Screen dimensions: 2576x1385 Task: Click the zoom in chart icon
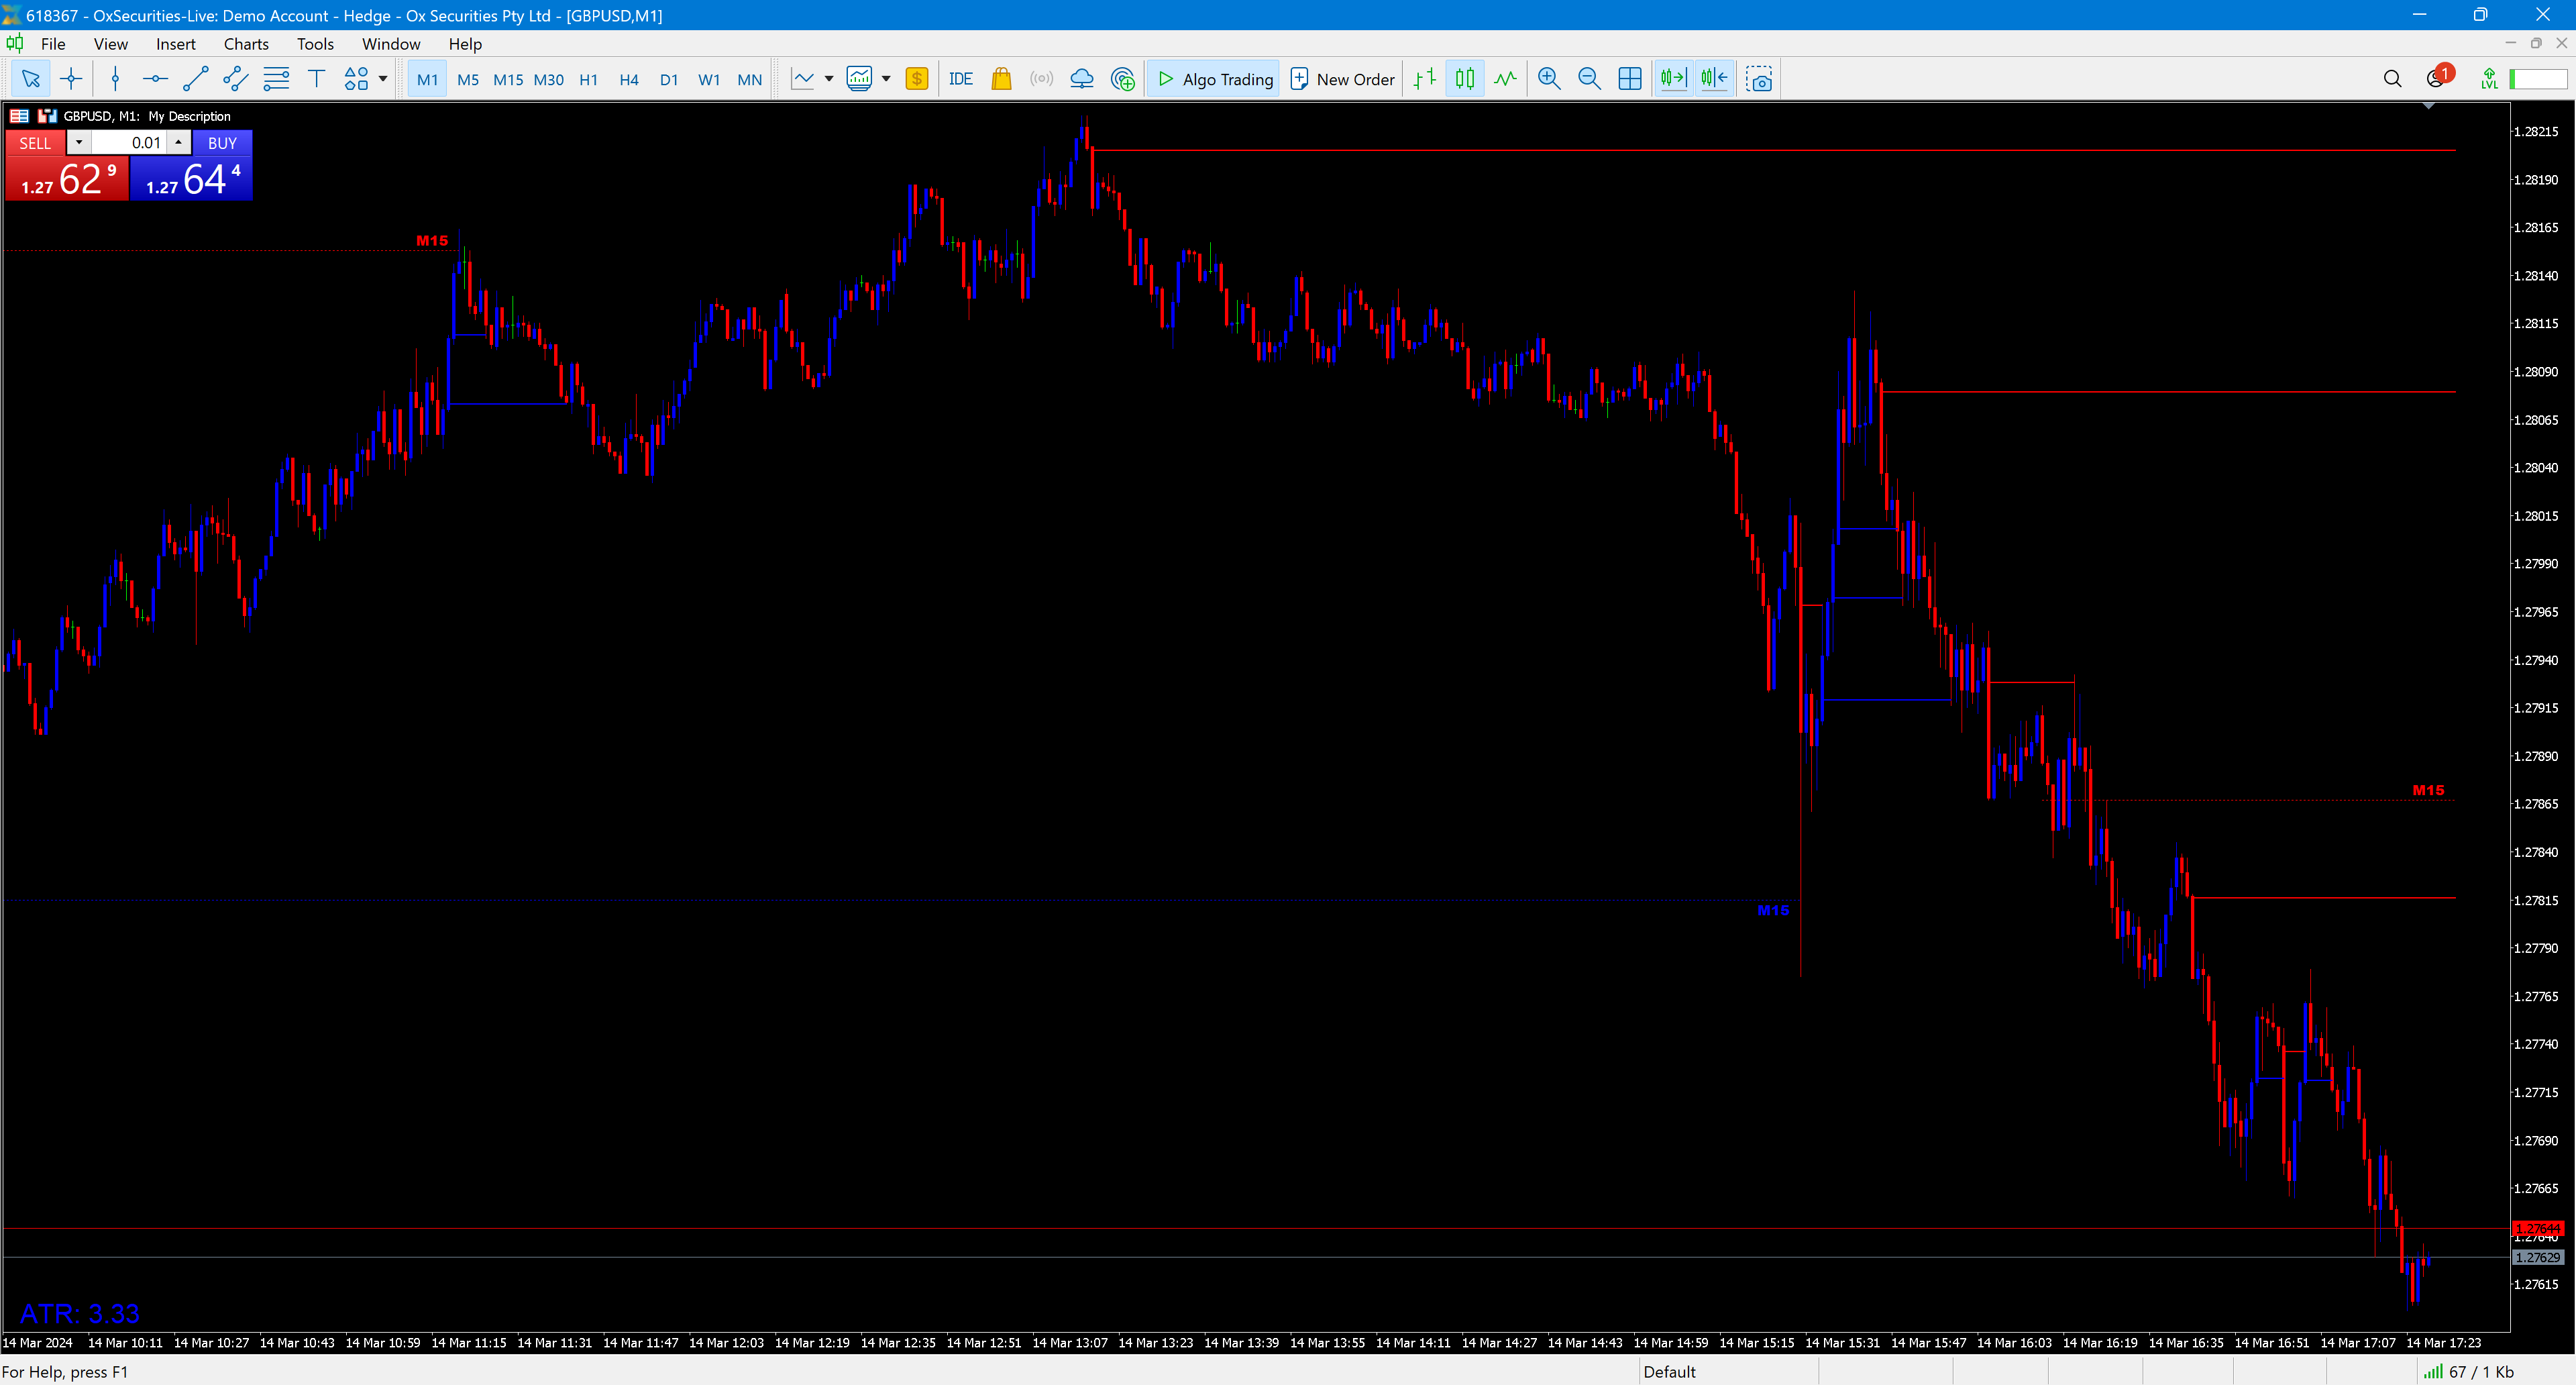pyautogui.click(x=1548, y=79)
